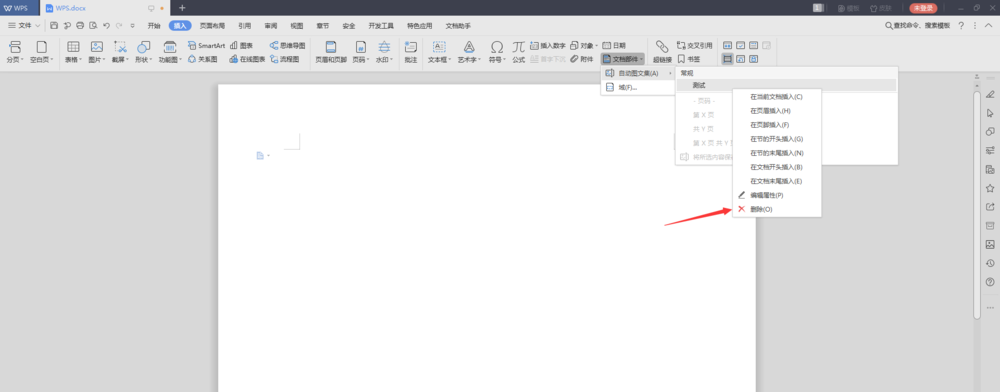
Task: Click the help question mark in title area
Action: pyautogui.click(x=961, y=25)
